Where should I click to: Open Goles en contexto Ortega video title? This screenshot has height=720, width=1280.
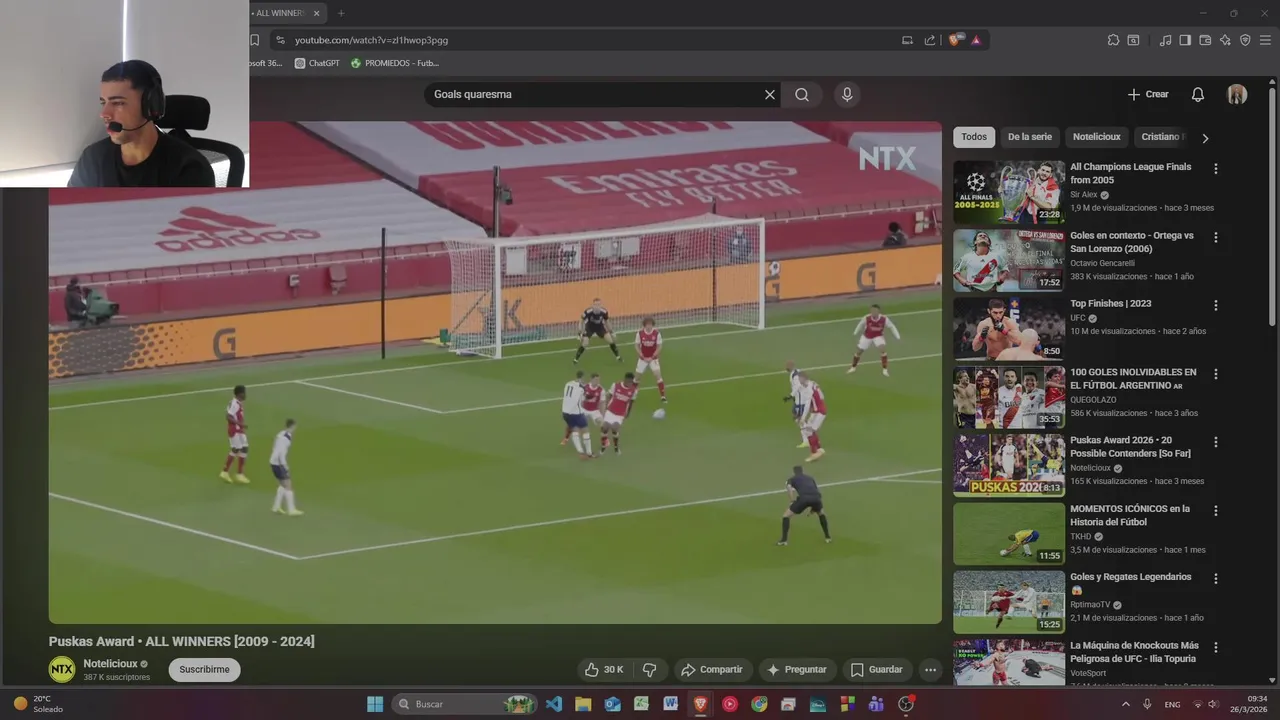pos(1132,242)
